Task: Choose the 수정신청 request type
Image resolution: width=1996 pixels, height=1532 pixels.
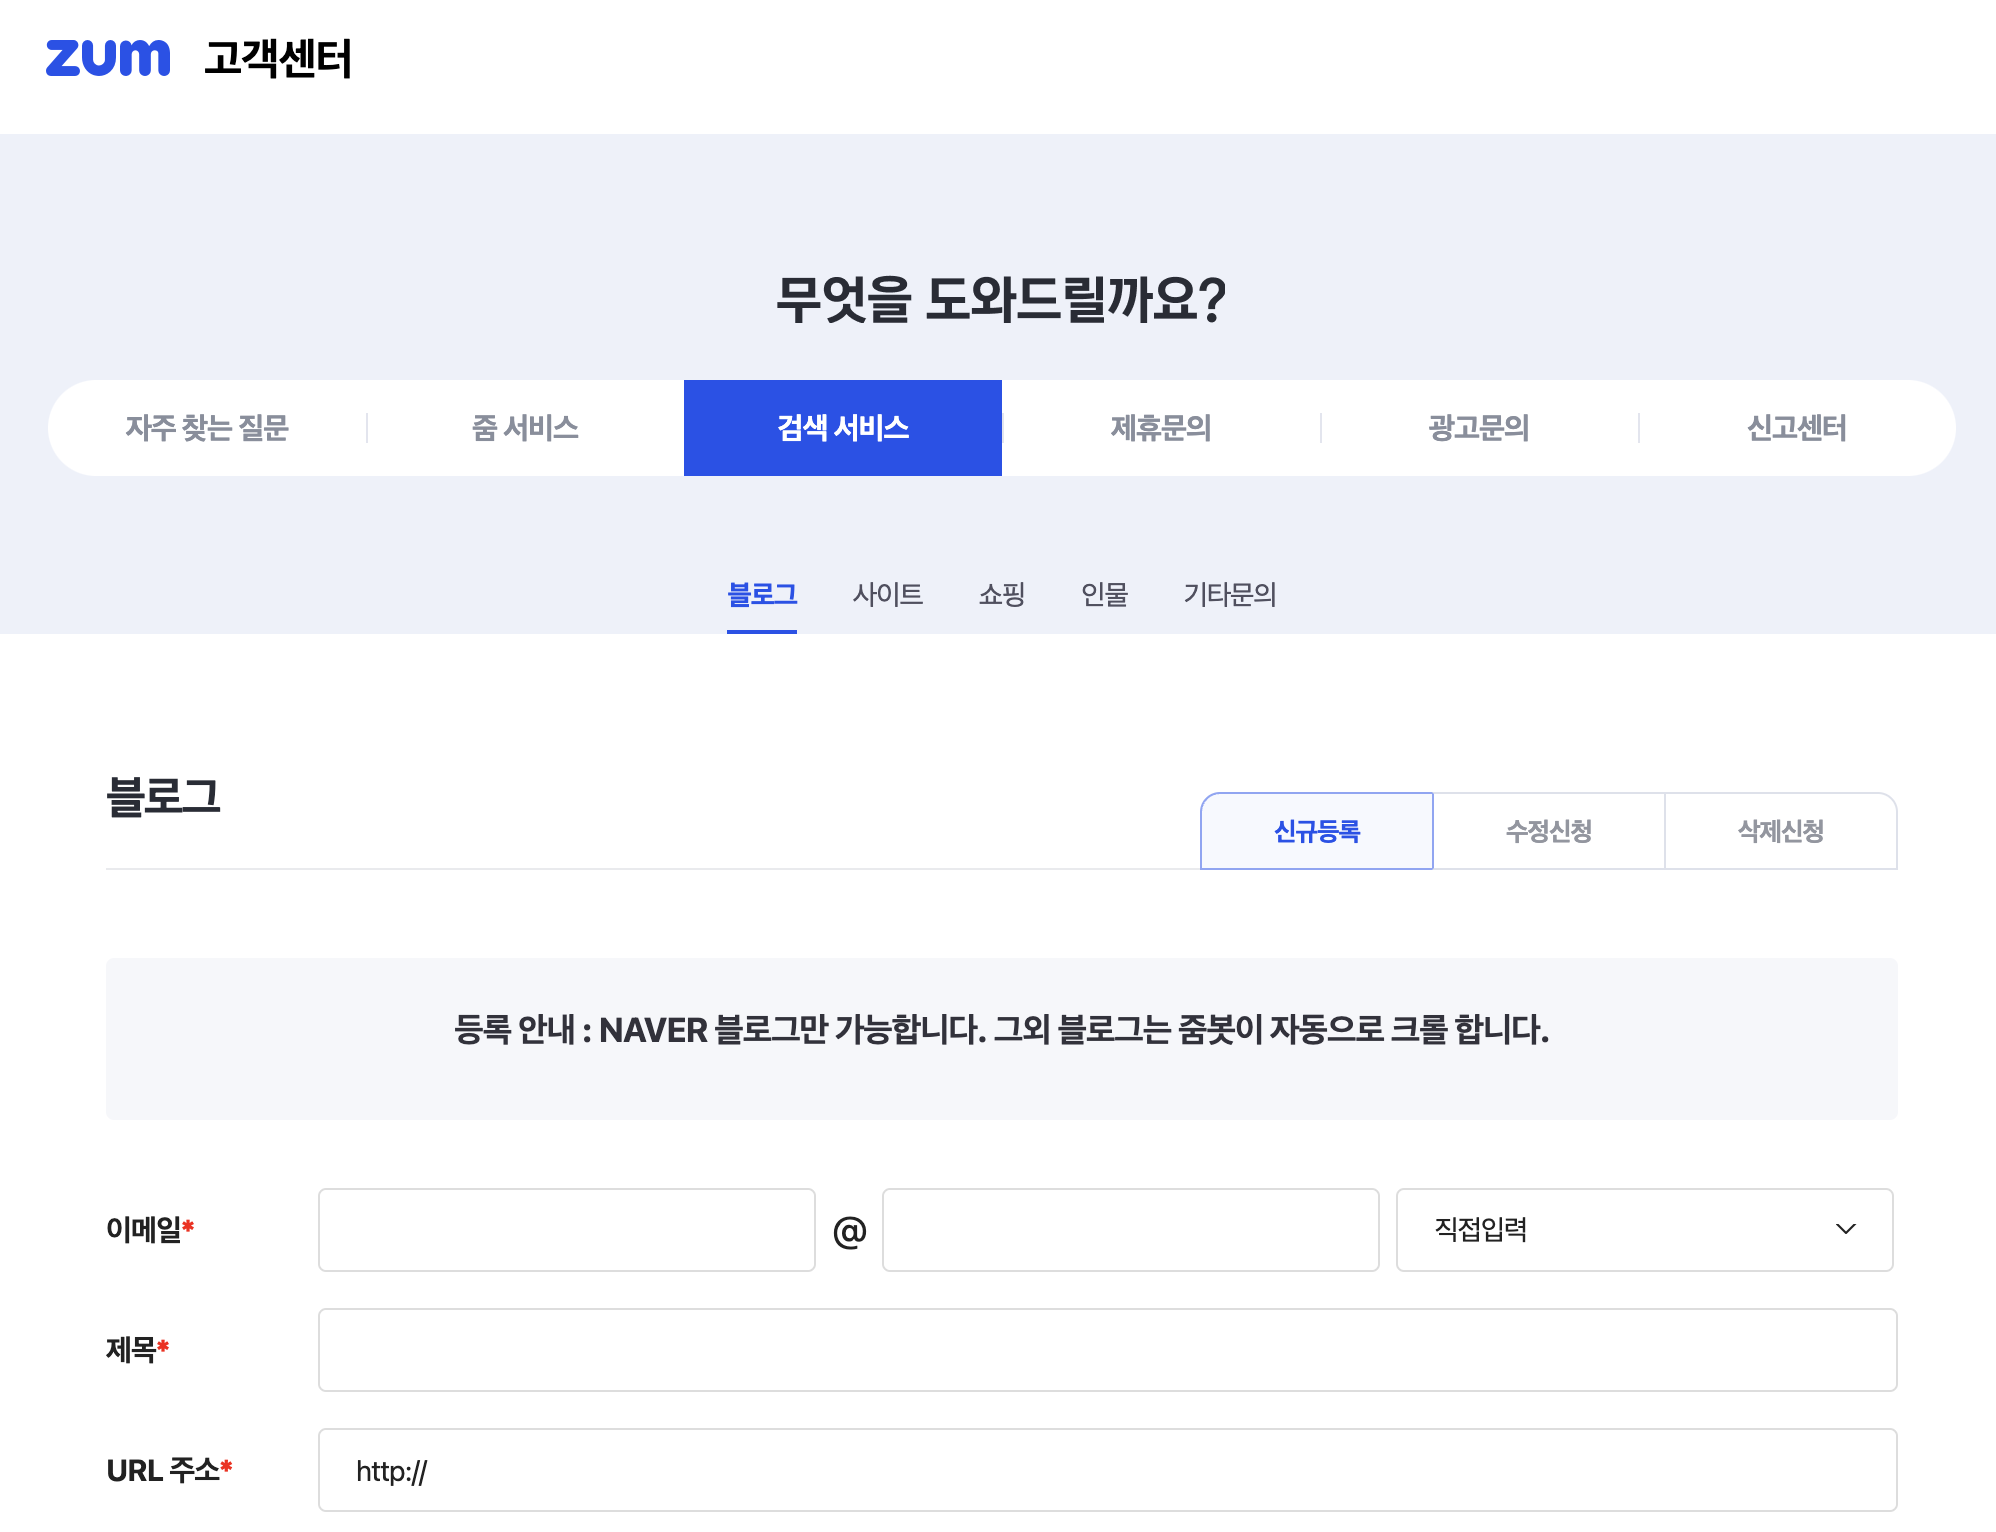Action: (1549, 831)
